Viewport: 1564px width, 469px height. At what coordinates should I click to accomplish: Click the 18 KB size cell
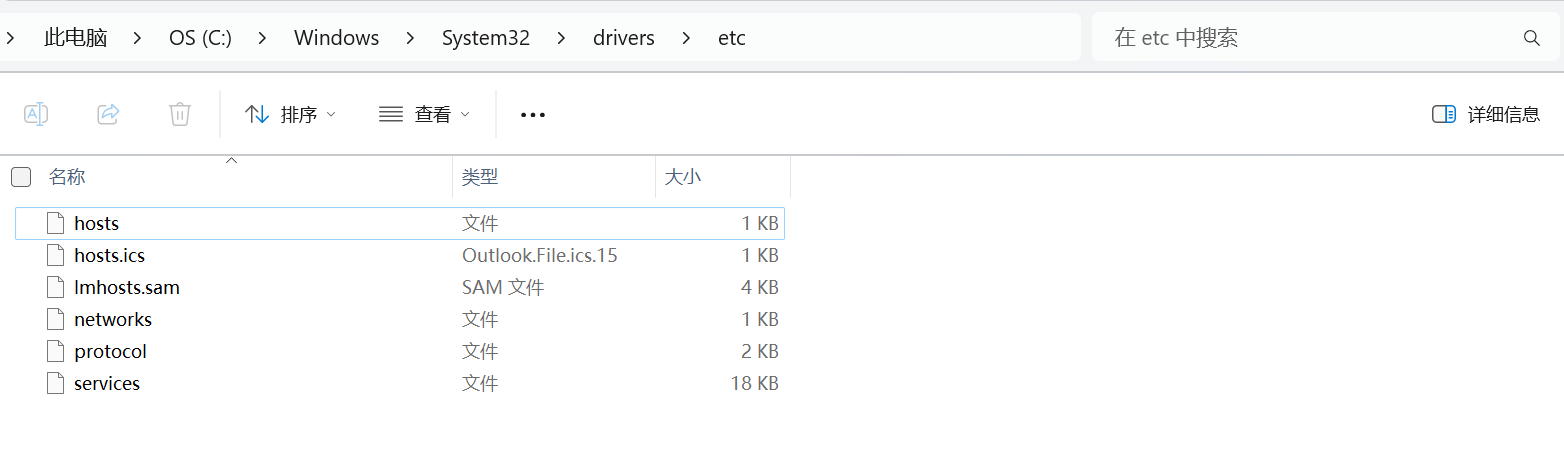click(755, 383)
